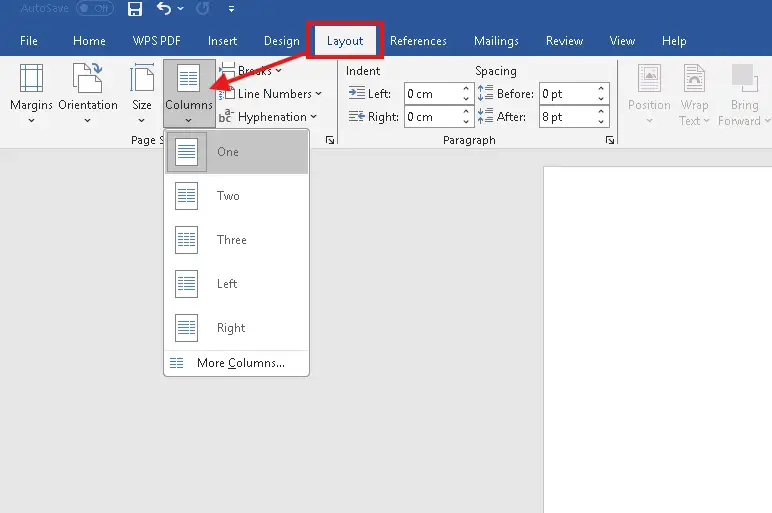The height and width of the screenshot is (513, 772).
Task: Switch to the Insert tab
Action: (x=223, y=41)
